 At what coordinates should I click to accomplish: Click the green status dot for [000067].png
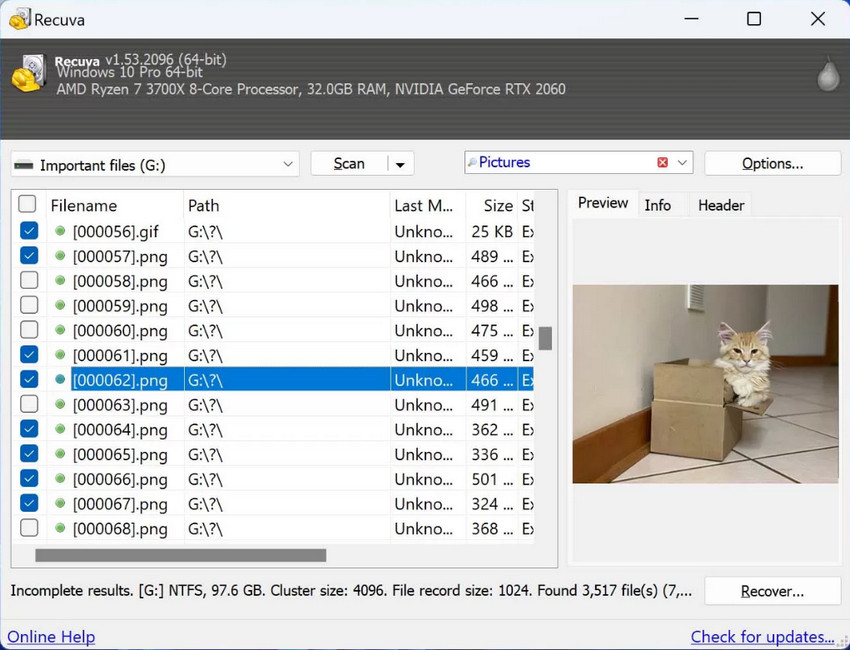click(60, 504)
